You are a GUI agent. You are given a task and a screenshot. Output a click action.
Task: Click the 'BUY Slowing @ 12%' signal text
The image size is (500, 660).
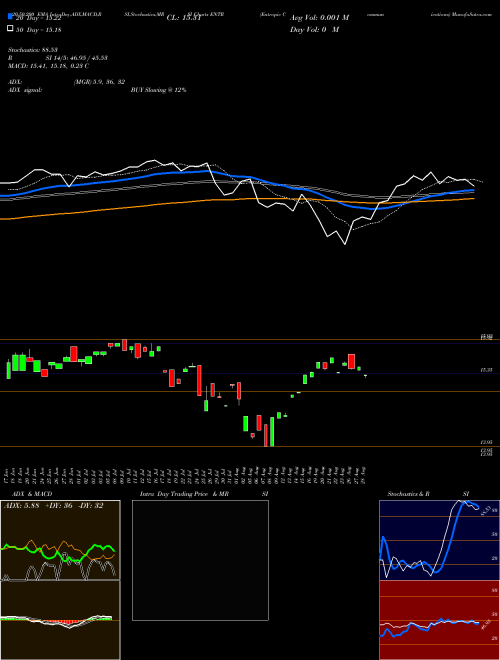(x=158, y=90)
